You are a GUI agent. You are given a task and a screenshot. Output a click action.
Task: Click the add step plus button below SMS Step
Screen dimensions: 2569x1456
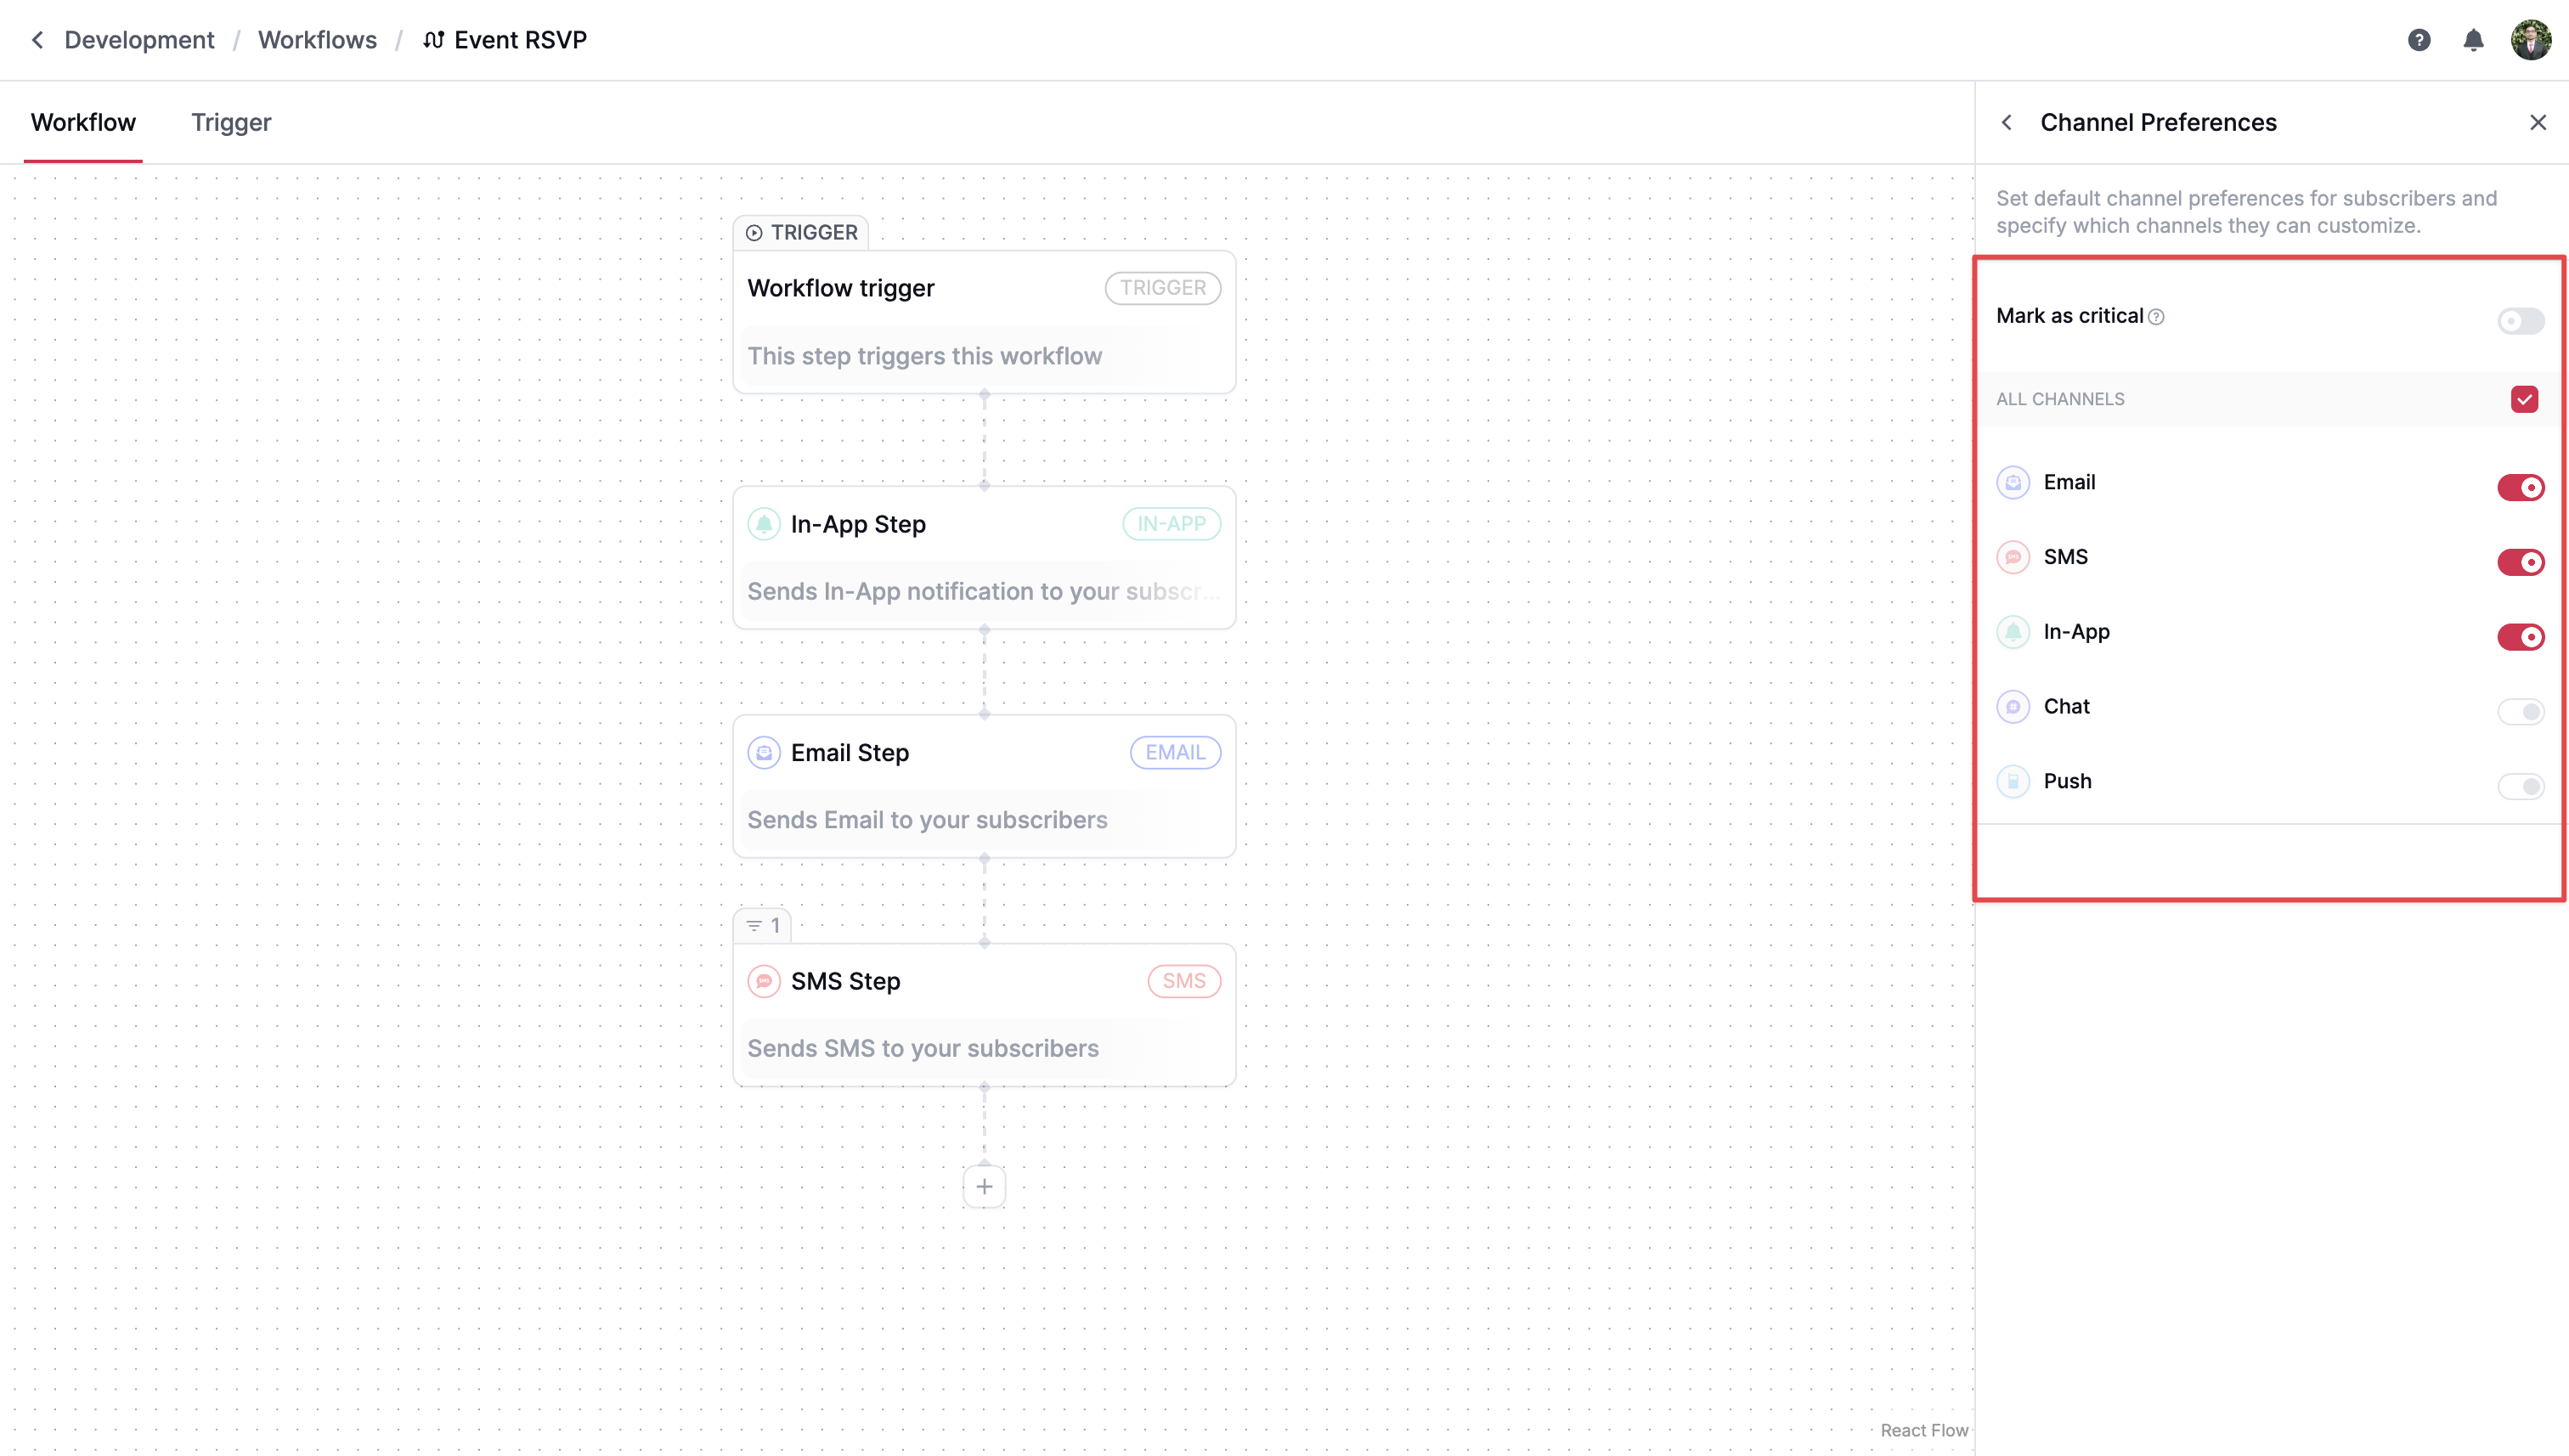tap(984, 1186)
